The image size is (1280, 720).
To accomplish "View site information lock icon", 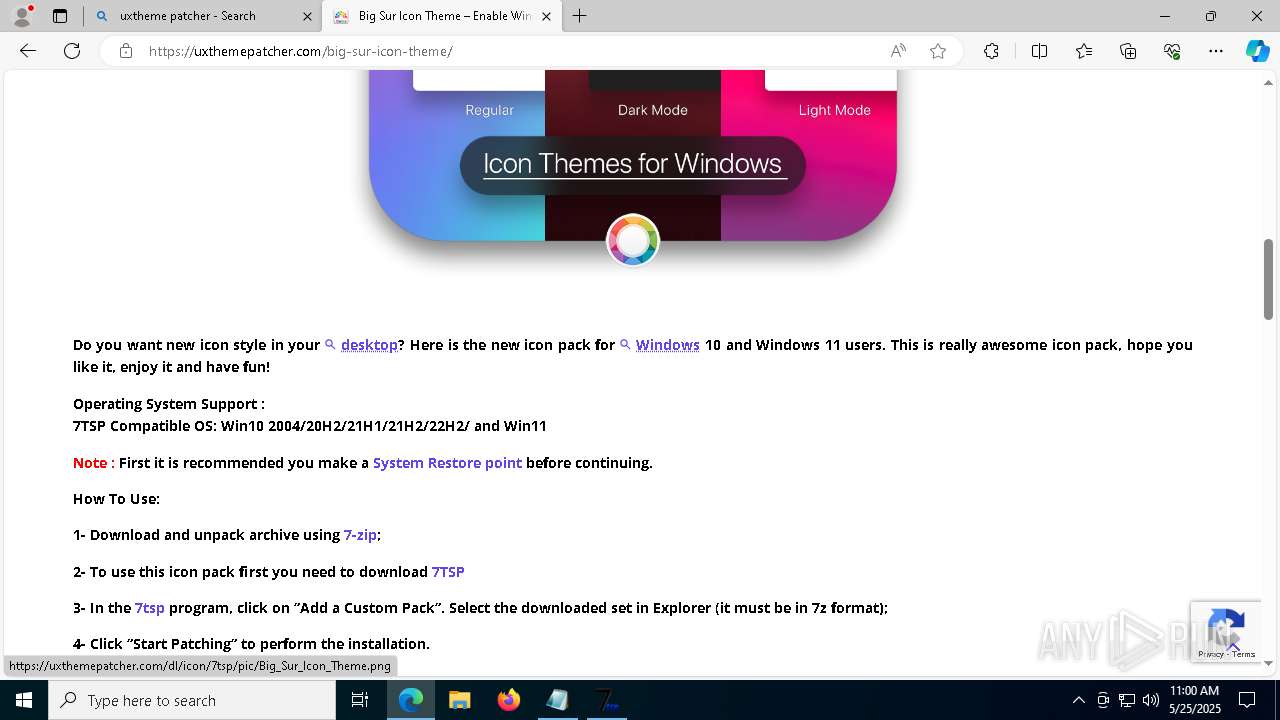I will tap(126, 51).
